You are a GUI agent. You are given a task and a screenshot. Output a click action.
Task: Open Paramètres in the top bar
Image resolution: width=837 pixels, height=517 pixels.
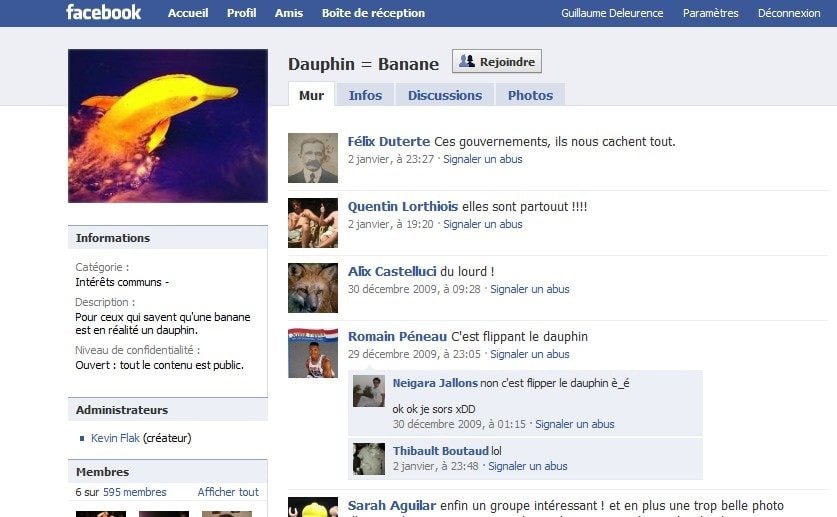[x=710, y=13]
